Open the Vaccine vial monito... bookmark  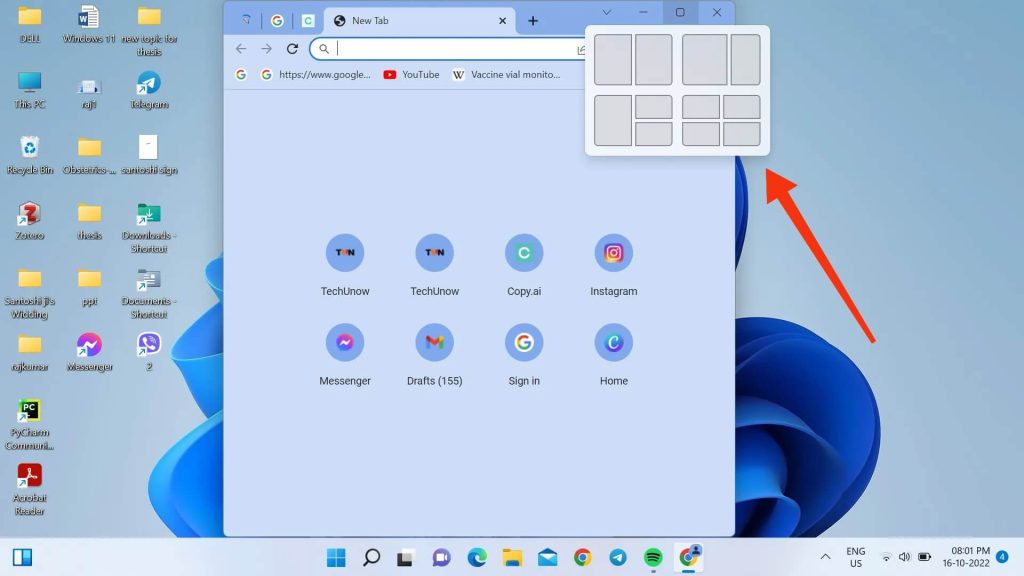coord(507,74)
